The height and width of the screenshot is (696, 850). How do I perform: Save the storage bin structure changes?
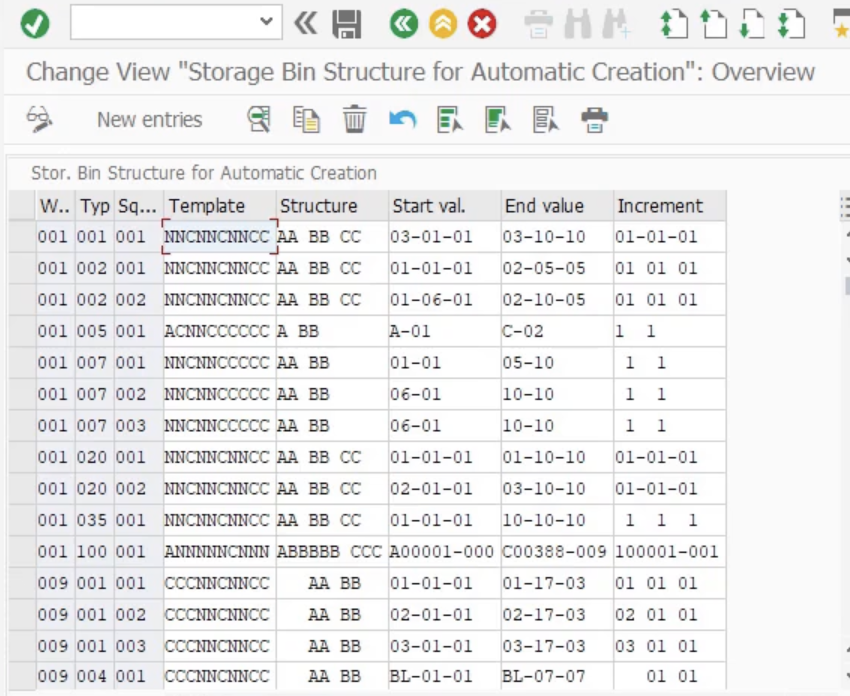click(x=347, y=23)
